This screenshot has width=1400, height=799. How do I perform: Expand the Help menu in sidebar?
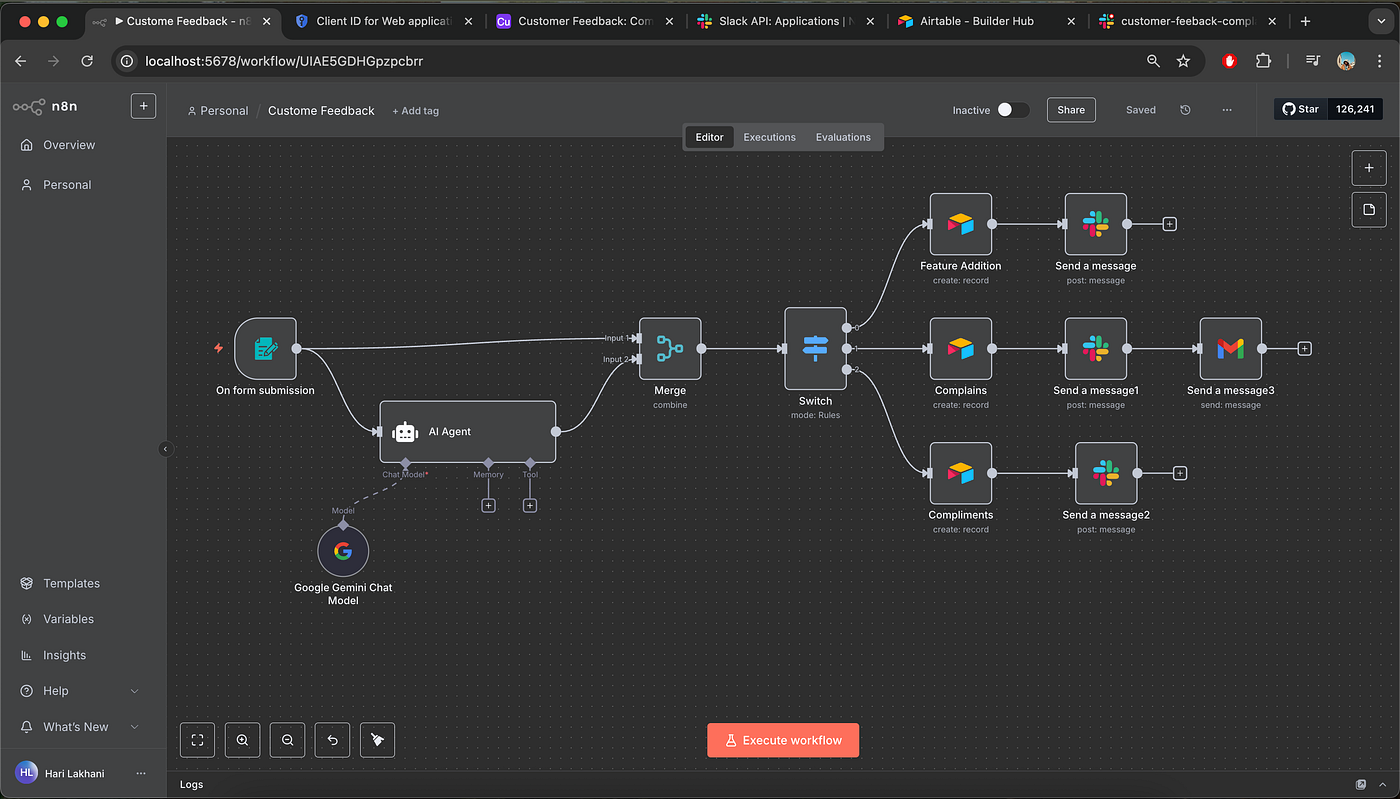tap(83, 691)
